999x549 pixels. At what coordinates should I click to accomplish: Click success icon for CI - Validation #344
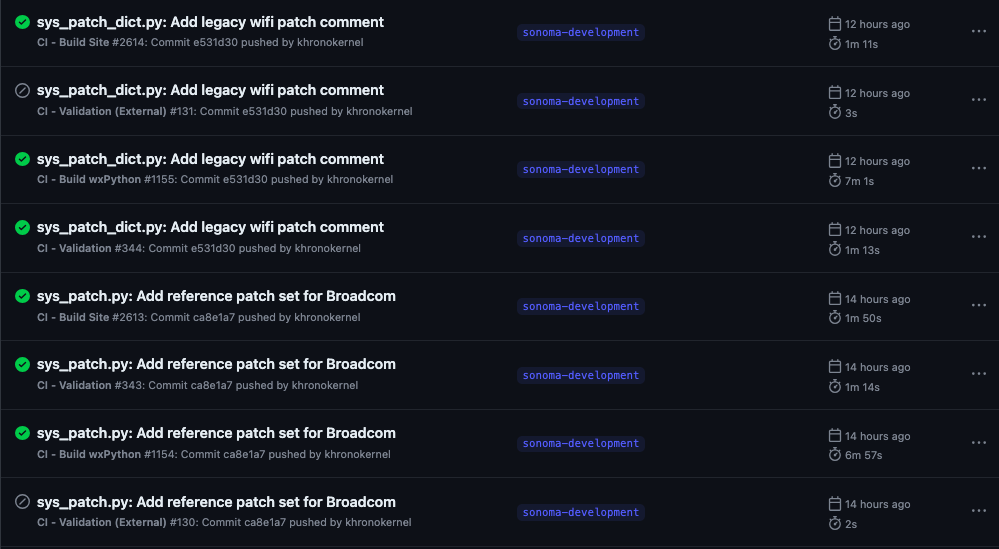pyautogui.click(x=22, y=228)
